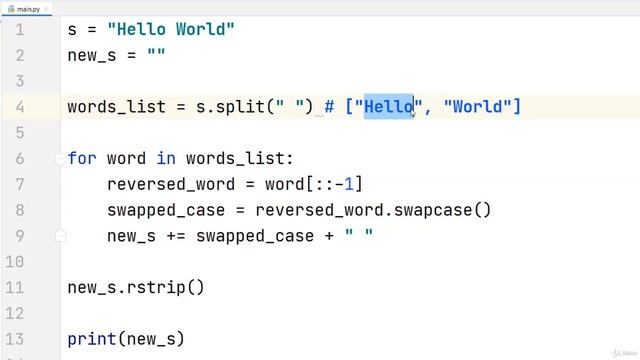Click the swapcase() method on line 8

442,211
